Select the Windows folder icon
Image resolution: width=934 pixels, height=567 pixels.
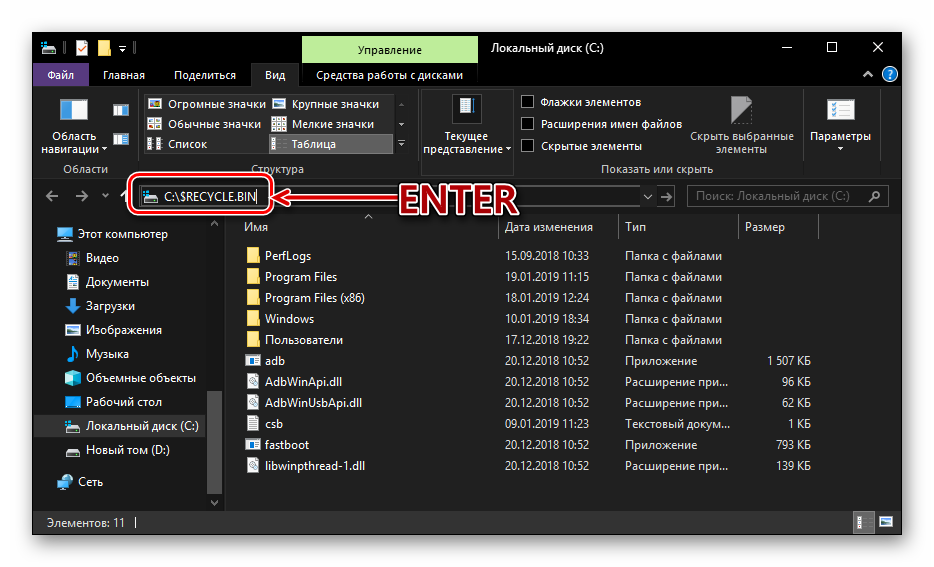click(253, 319)
